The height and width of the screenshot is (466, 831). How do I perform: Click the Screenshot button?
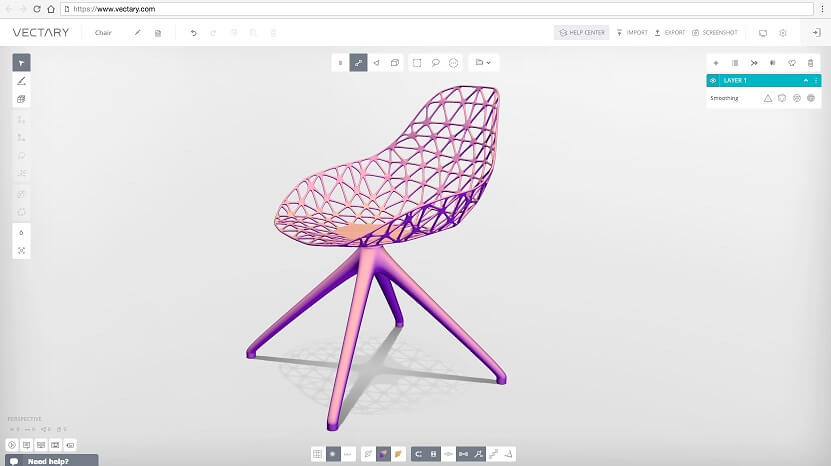pos(714,32)
